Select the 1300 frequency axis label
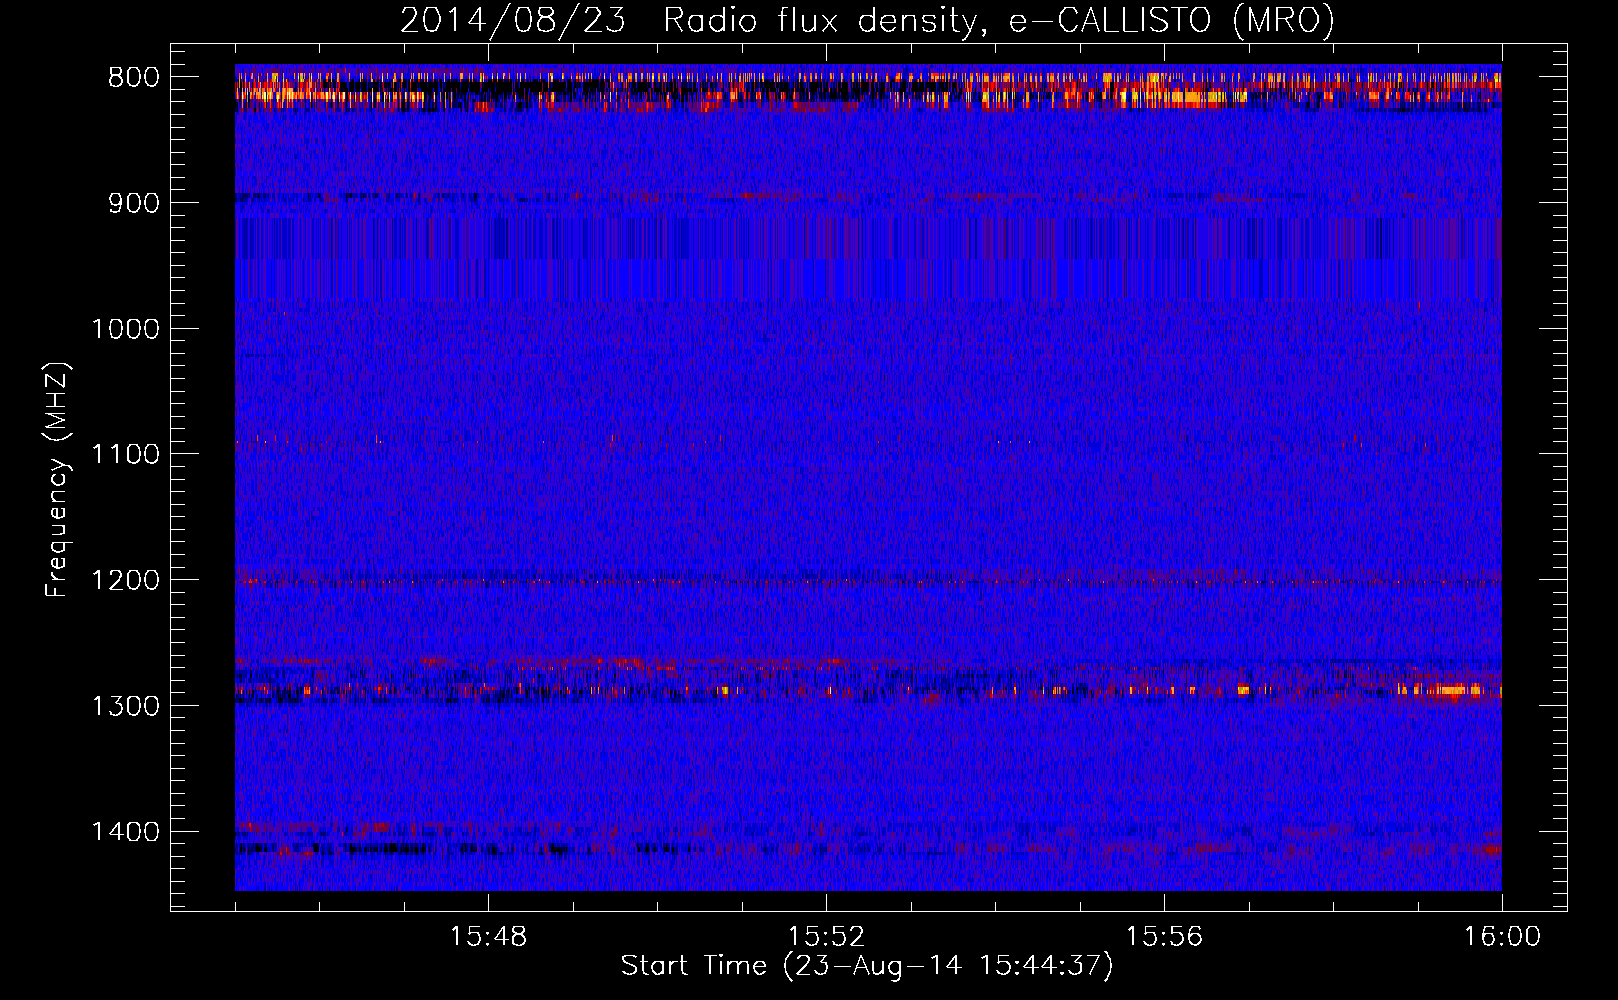Screen dimensions: 1618x1000 [x=126, y=706]
